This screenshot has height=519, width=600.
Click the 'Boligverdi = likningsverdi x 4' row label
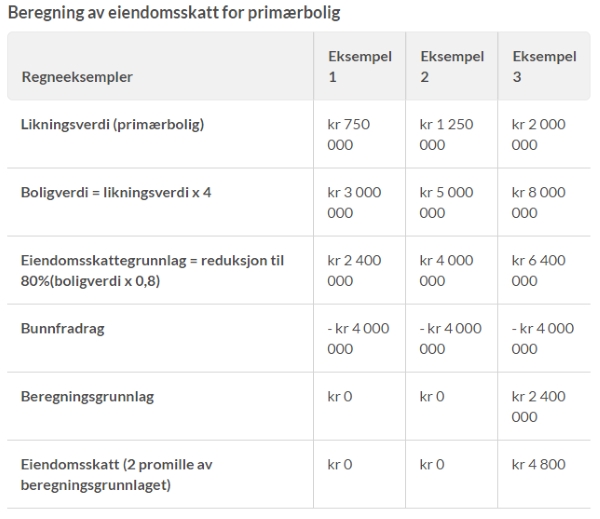coord(116,193)
